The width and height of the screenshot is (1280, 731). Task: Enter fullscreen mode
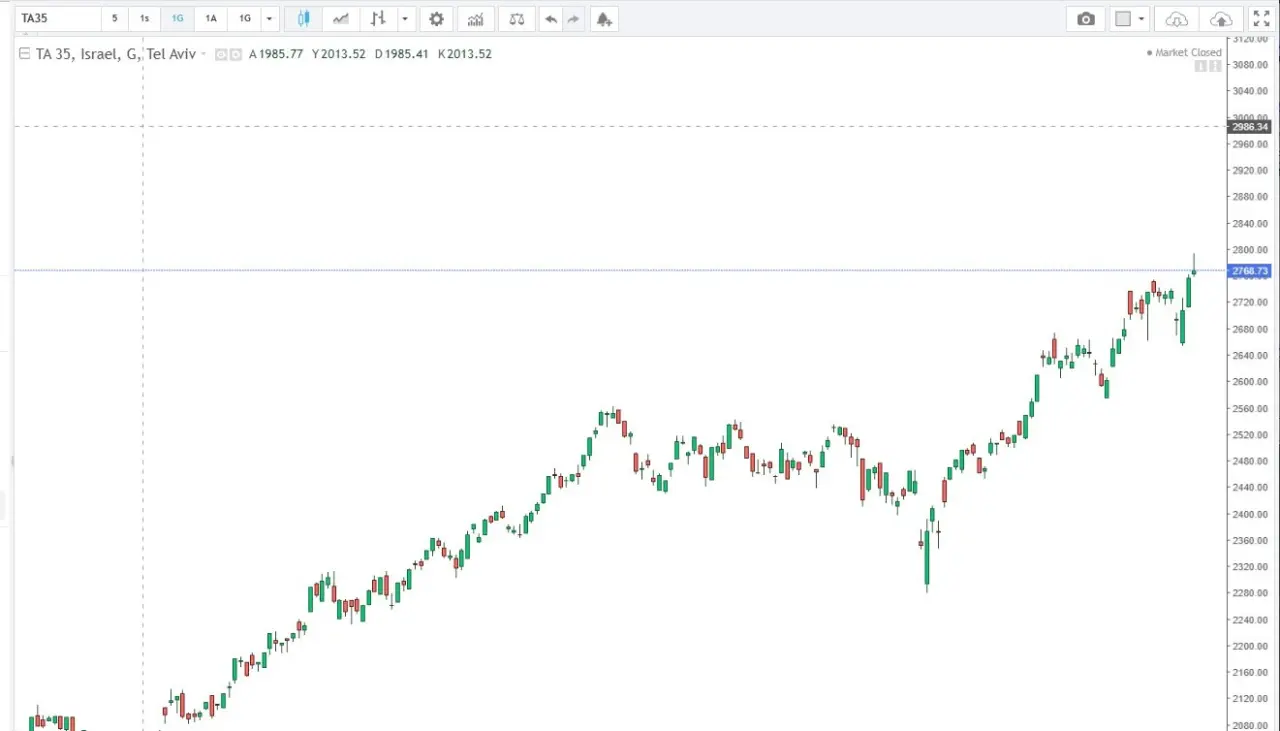click(x=1261, y=19)
